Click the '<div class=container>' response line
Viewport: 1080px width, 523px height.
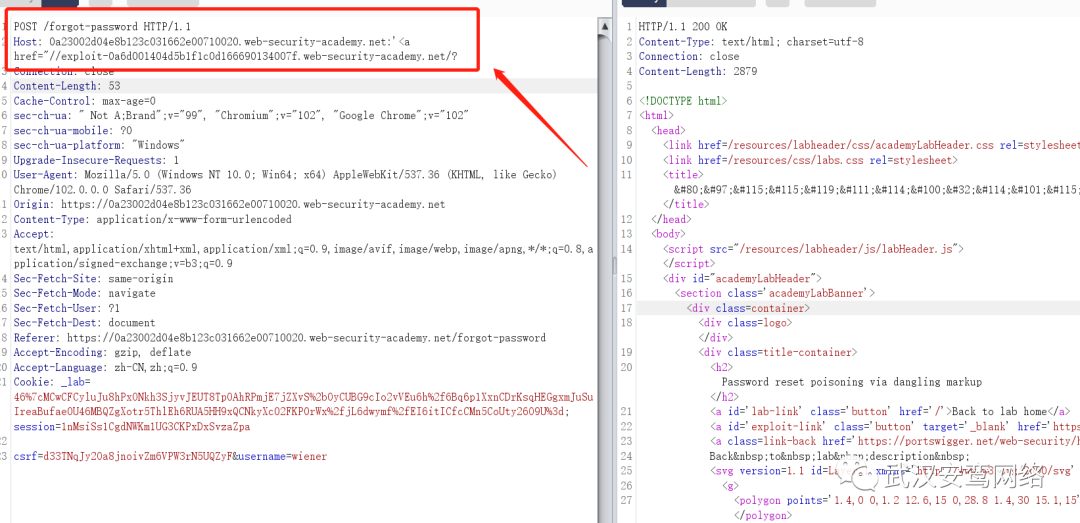coord(748,309)
